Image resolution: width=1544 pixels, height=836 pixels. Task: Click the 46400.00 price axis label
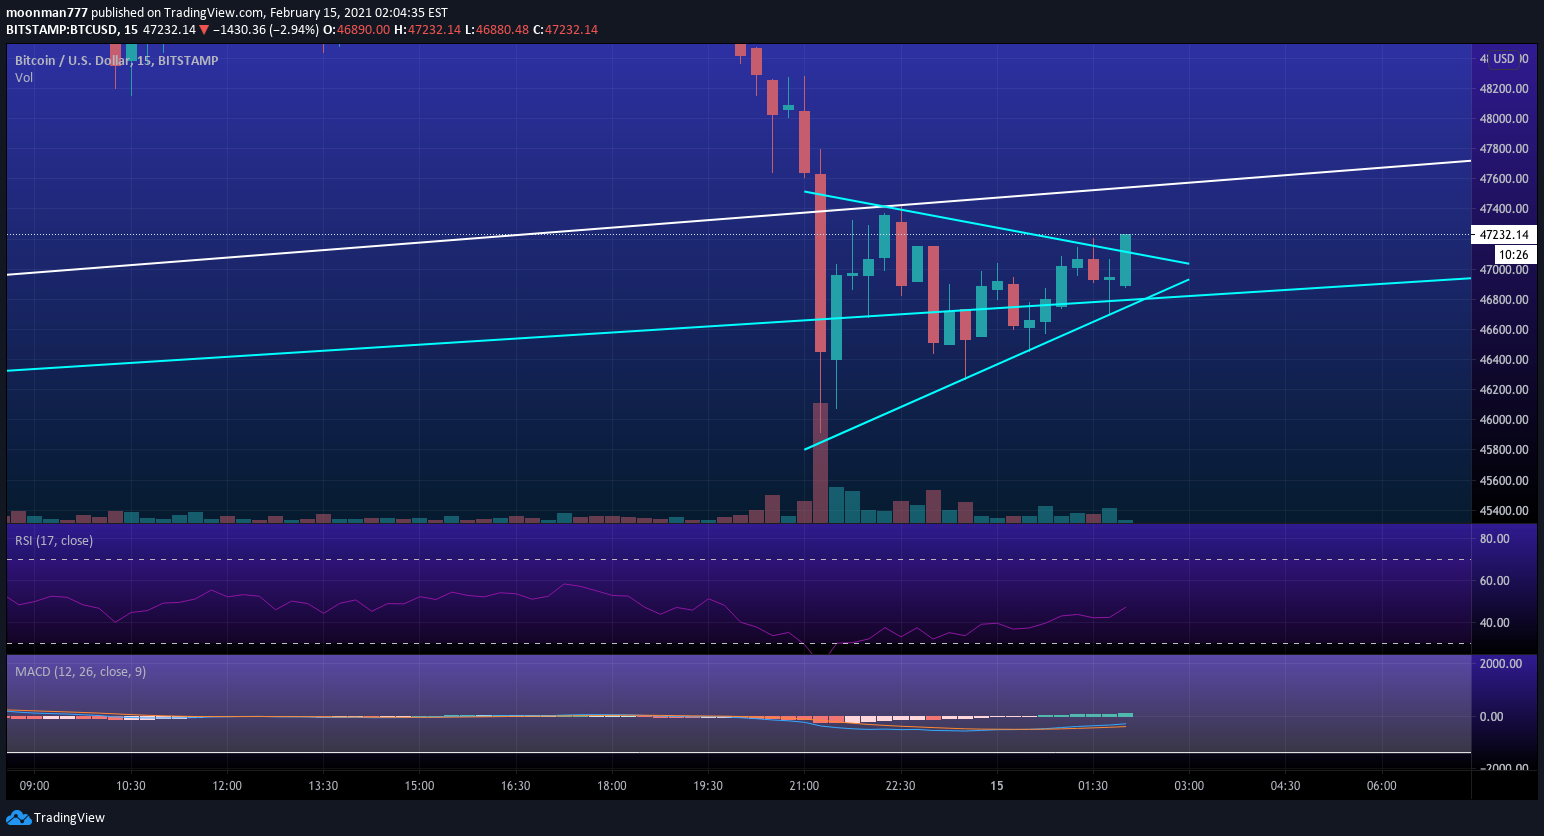click(x=1504, y=359)
